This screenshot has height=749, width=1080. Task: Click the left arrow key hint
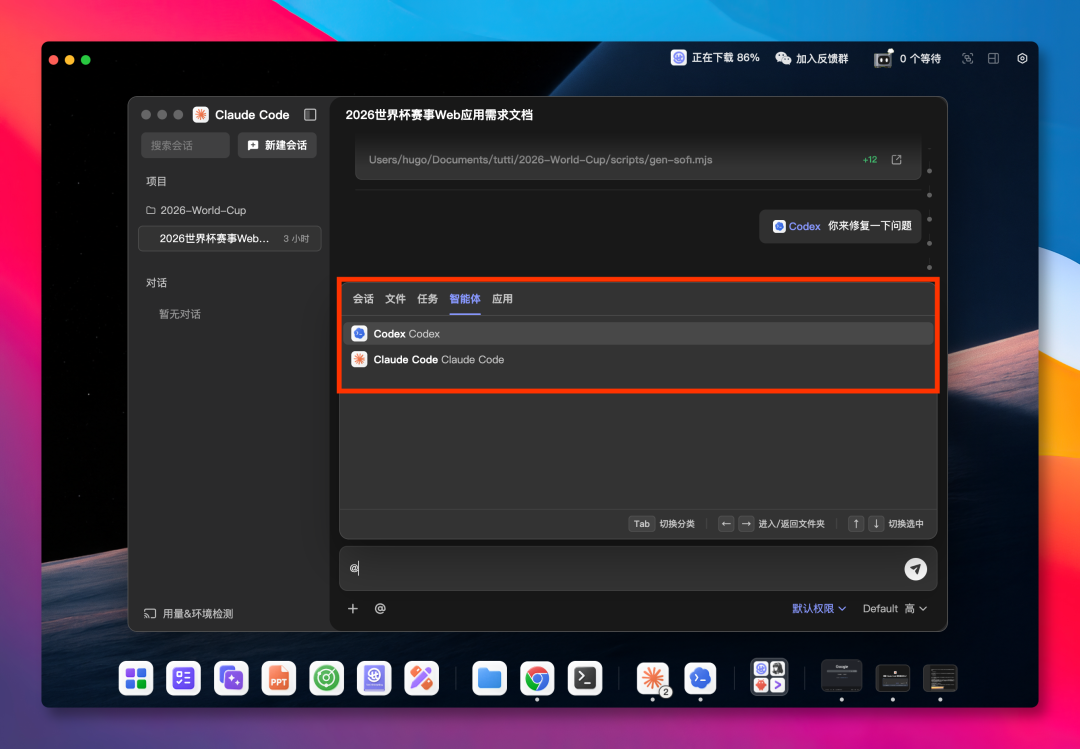(726, 524)
